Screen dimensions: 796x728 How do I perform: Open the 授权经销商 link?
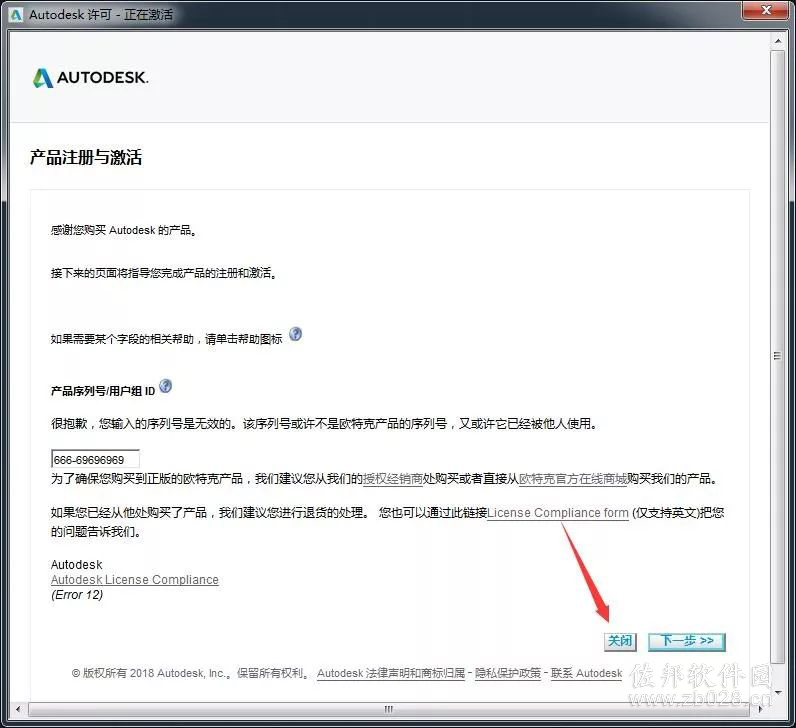point(393,479)
